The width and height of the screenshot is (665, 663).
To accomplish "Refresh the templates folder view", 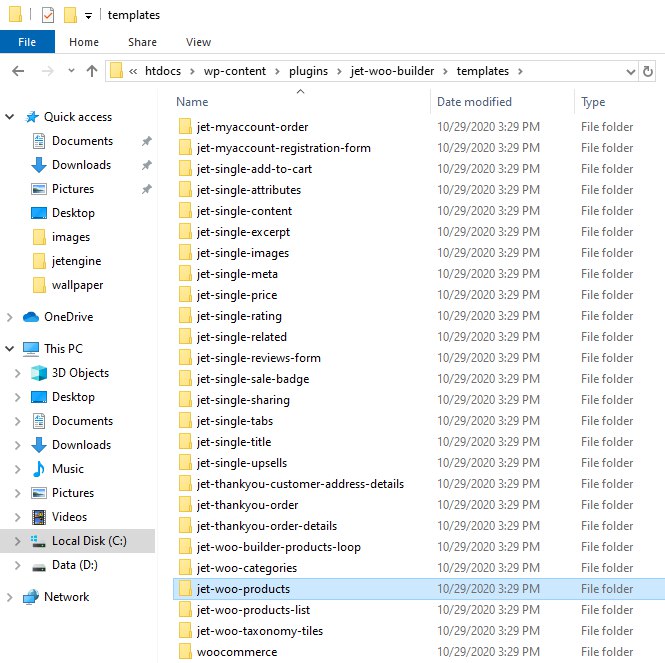I will tap(647, 71).
